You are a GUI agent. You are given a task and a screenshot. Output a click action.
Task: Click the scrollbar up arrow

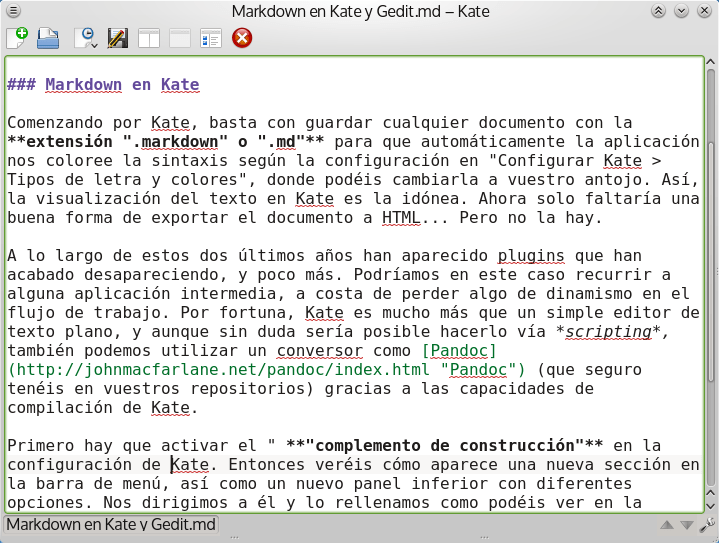(x=710, y=64)
